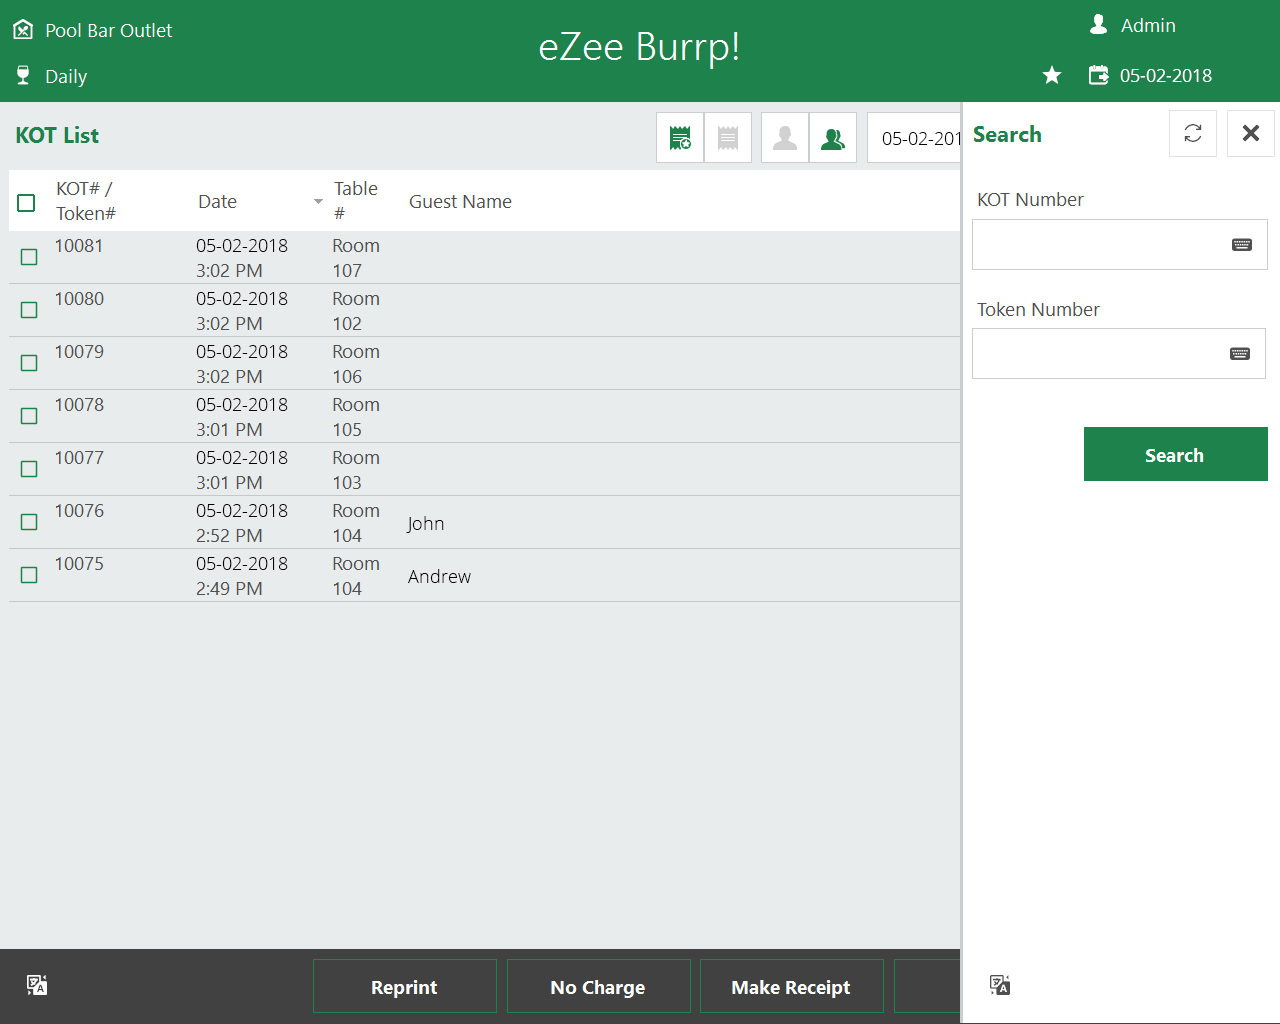Check the box for KOT 10081
This screenshot has width=1280, height=1024.
[29, 257]
